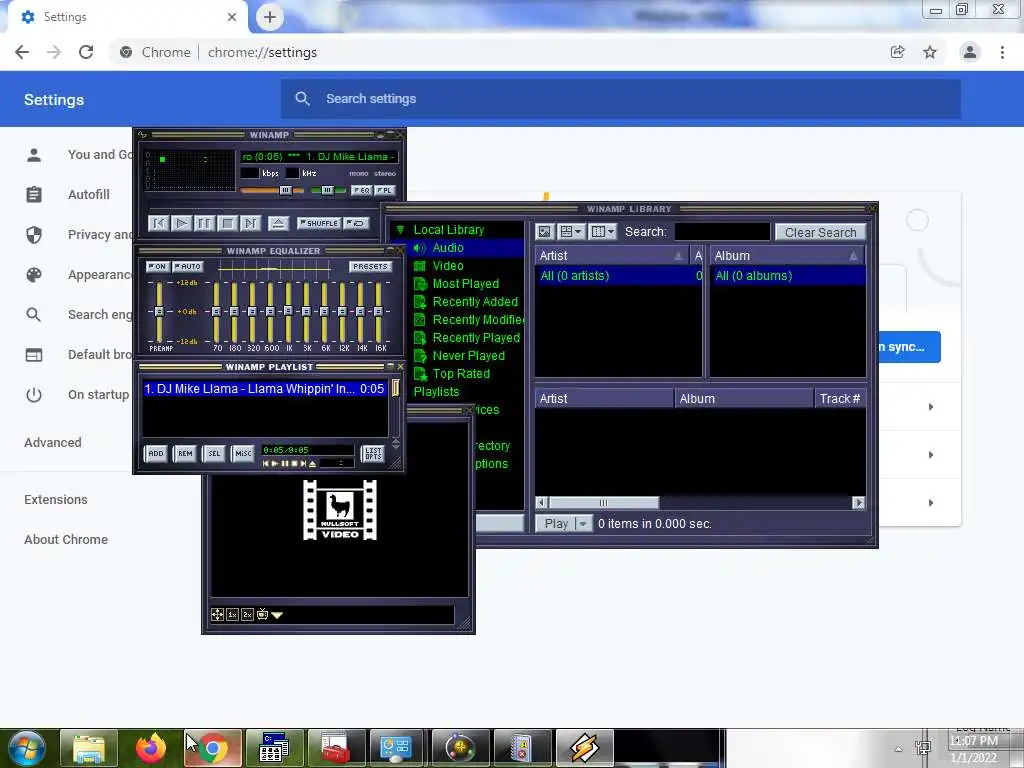Open Most Played library view
This screenshot has height=768, width=1024.
point(465,283)
